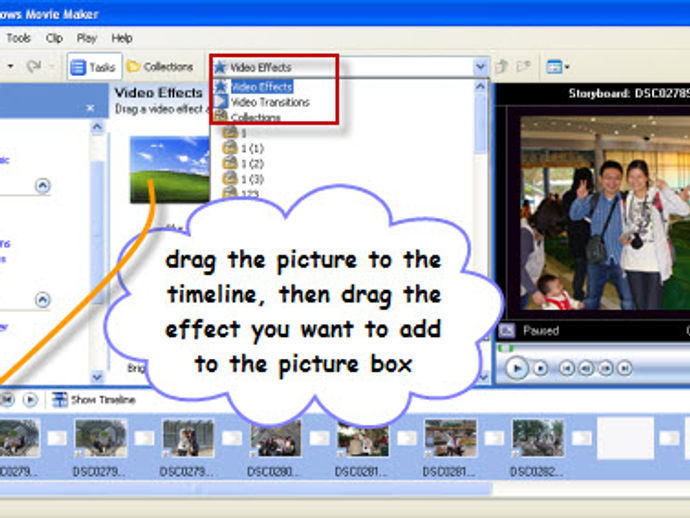The image size is (690, 518).
Task: Open the Clip menu
Action: click(54, 38)
